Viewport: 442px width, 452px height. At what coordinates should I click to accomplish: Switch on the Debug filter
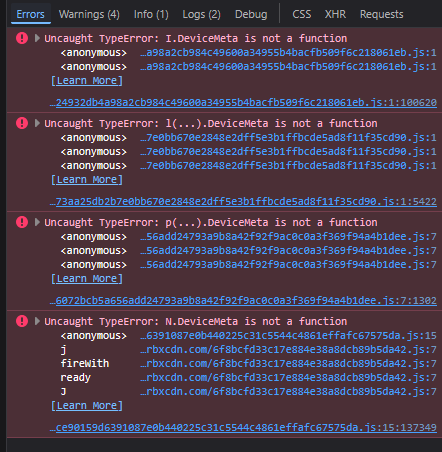coord(251,14)
